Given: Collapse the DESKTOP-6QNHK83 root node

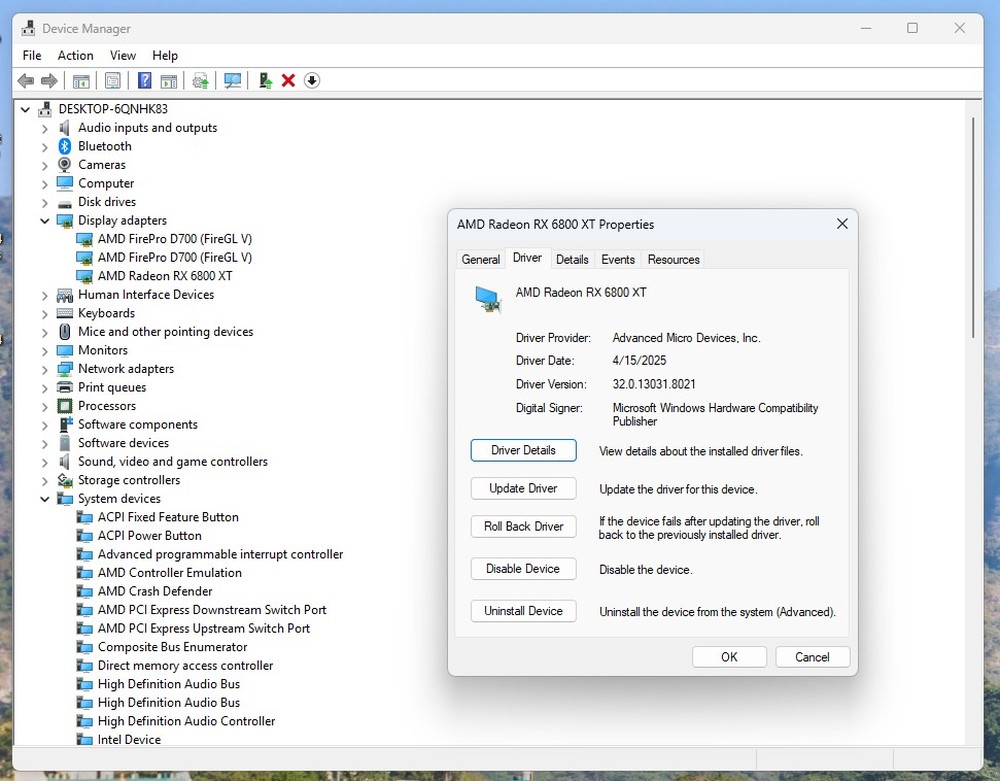Looking at the screenshot, I should 25,110.
